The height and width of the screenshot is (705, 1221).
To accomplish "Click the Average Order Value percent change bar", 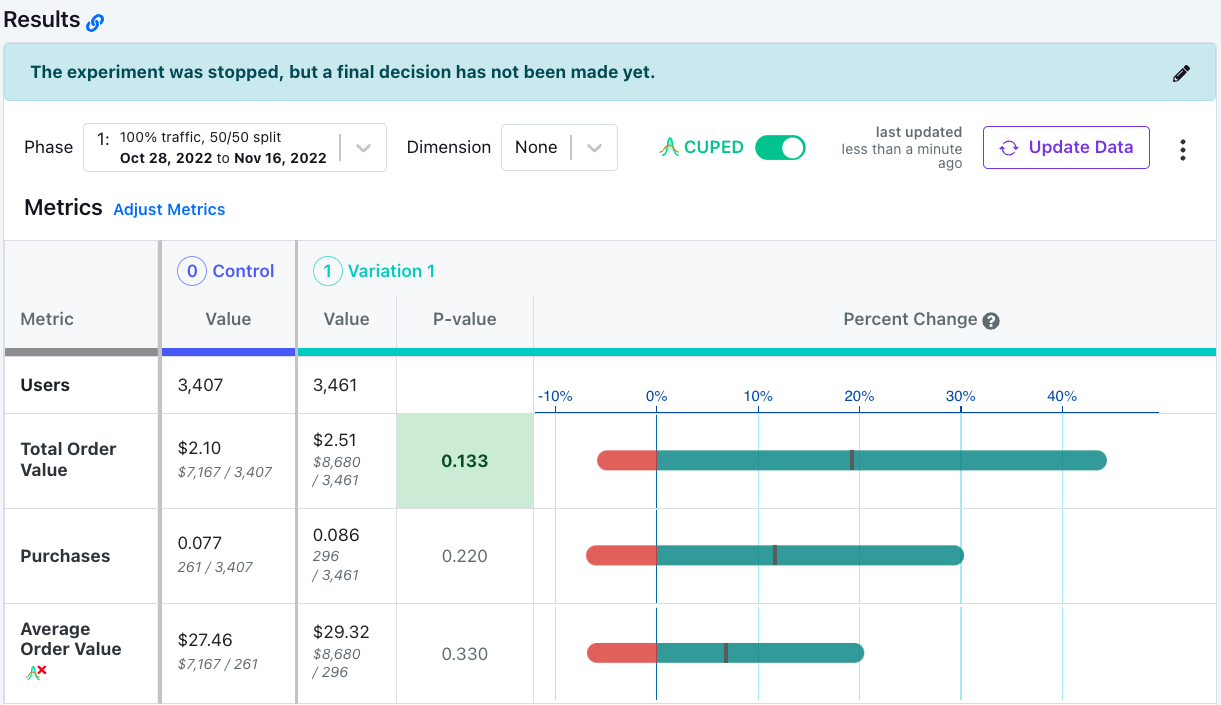I will pos(725,653).
